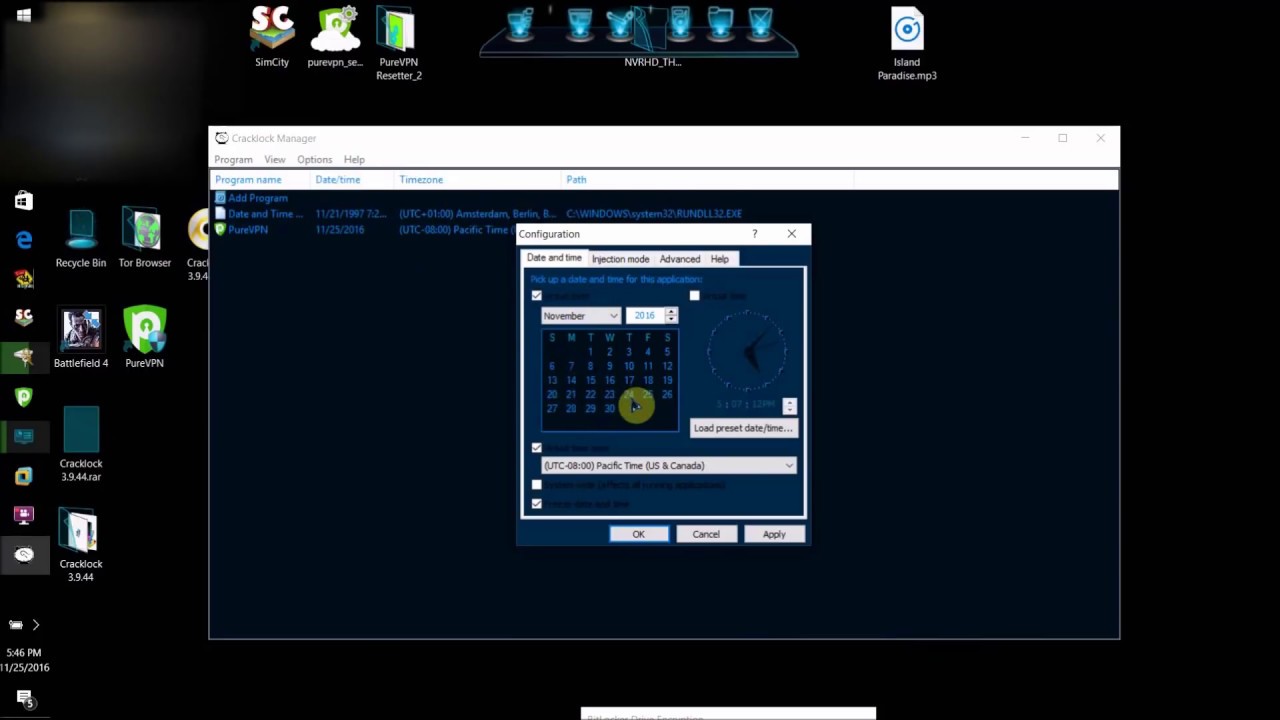Open the Windows Store taskbar icon

coord(24,201)
